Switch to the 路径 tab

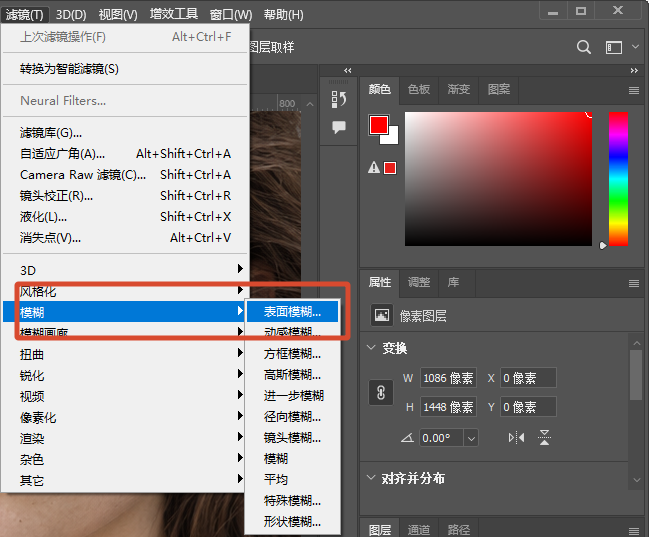click(x=459, y=530)
